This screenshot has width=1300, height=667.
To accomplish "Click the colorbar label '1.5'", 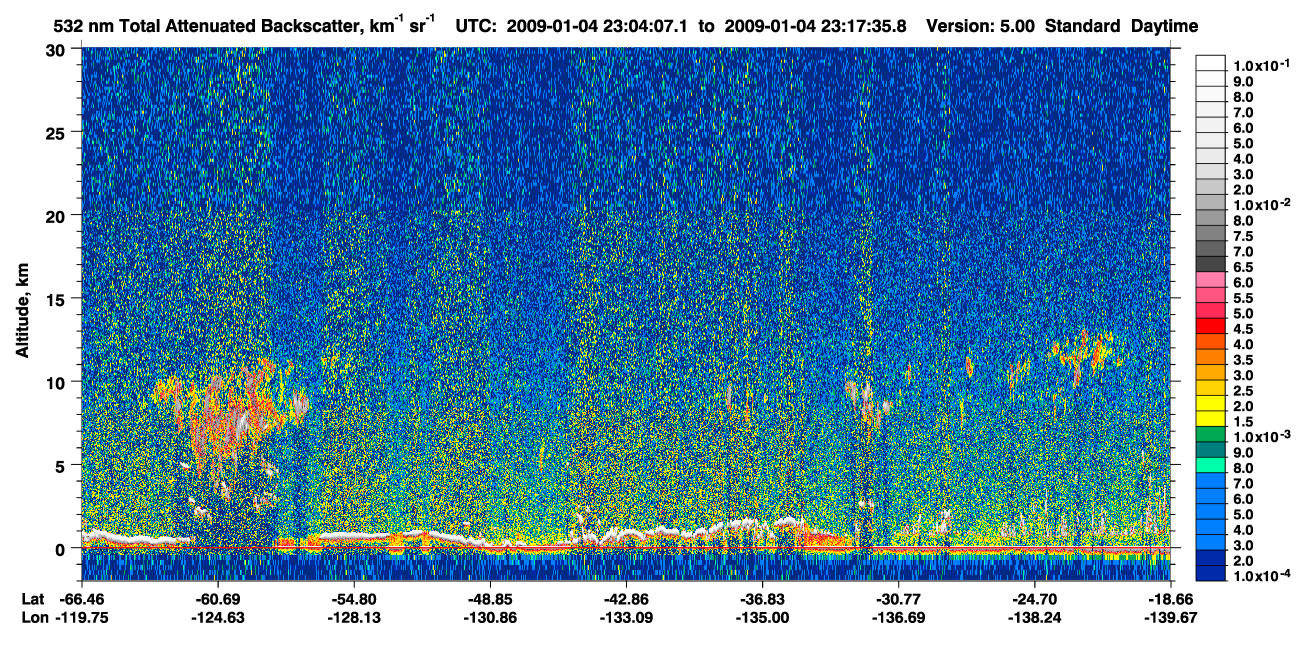I will tap(1243, 422).
